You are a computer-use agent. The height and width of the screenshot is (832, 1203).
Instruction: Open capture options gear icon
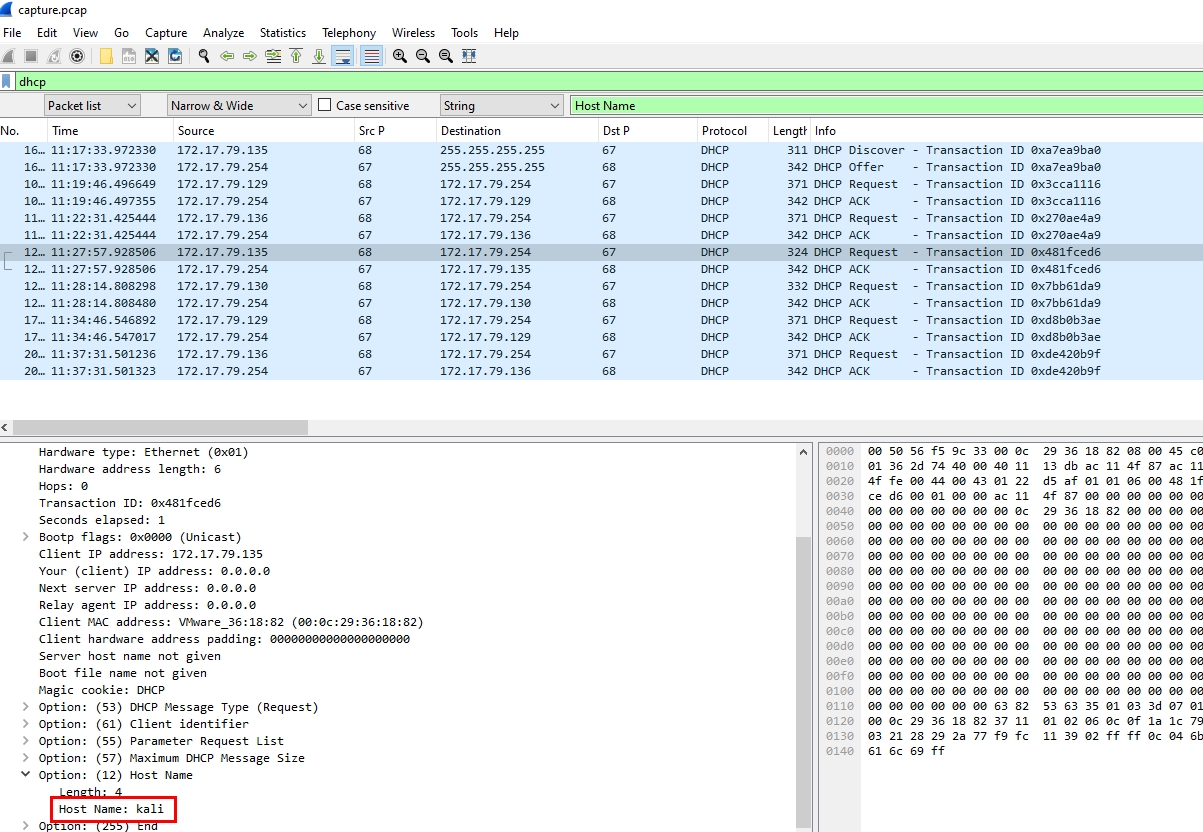pos(77,56)
